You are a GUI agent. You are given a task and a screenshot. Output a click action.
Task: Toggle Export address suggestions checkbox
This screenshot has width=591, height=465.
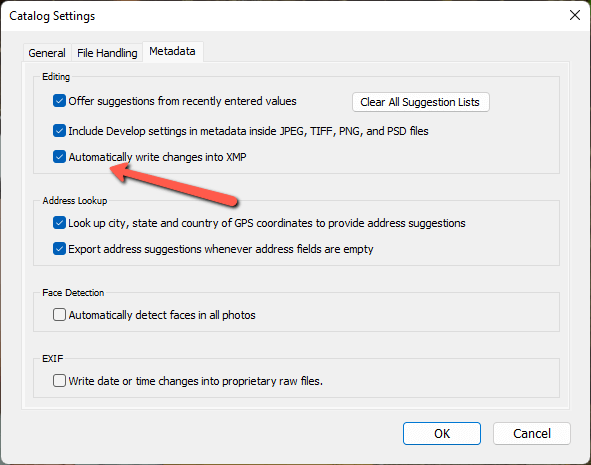59,249
